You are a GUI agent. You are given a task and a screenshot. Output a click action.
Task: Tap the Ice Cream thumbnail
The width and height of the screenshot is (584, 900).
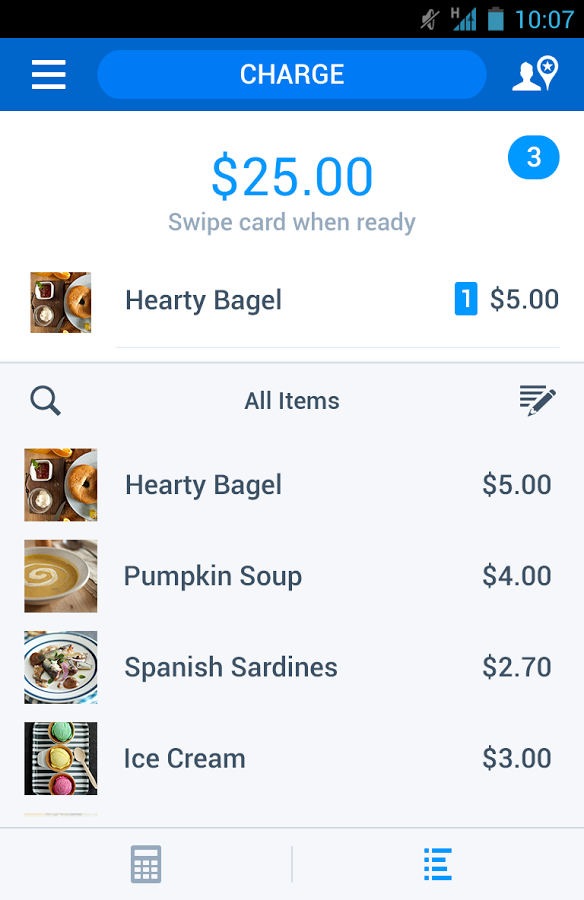(60, 758)
